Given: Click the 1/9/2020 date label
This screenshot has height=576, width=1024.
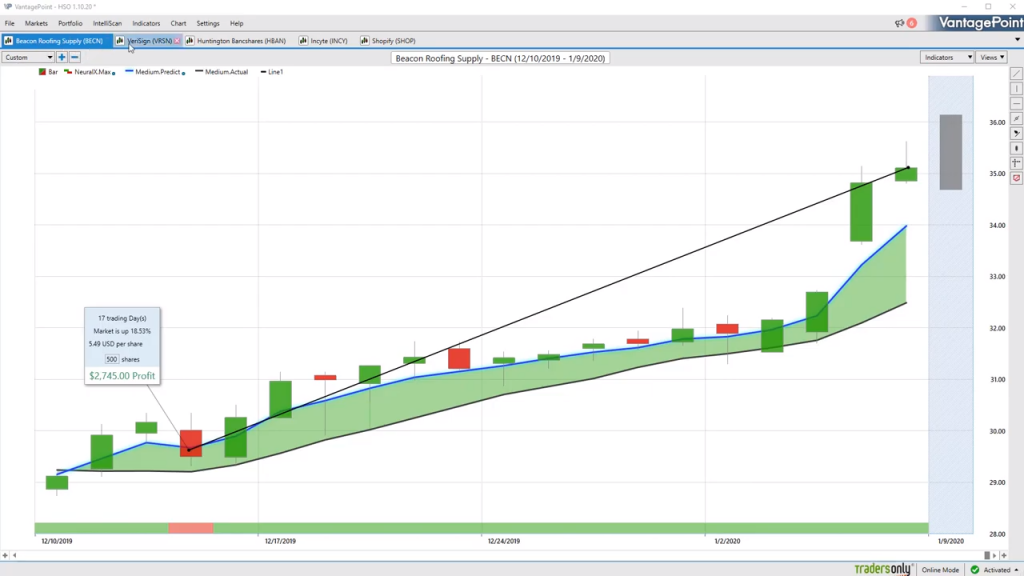Looking at the screenshot, I should point(951,541).
